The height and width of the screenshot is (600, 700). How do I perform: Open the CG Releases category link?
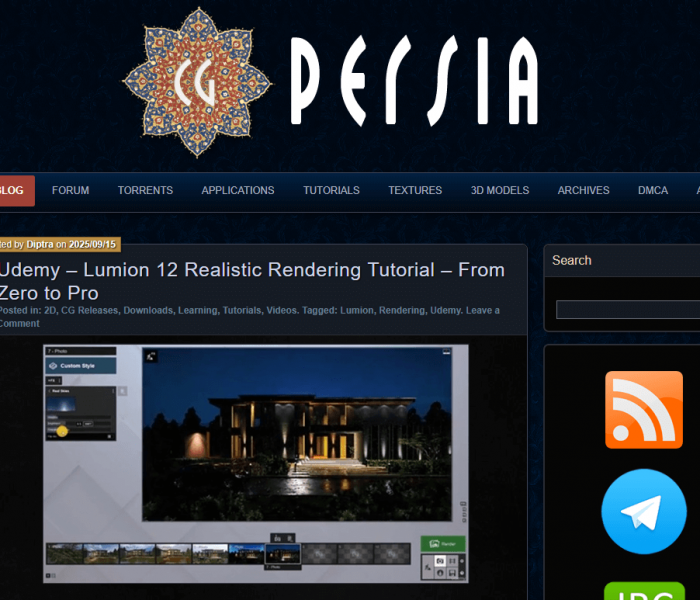(x=89, y=310)
